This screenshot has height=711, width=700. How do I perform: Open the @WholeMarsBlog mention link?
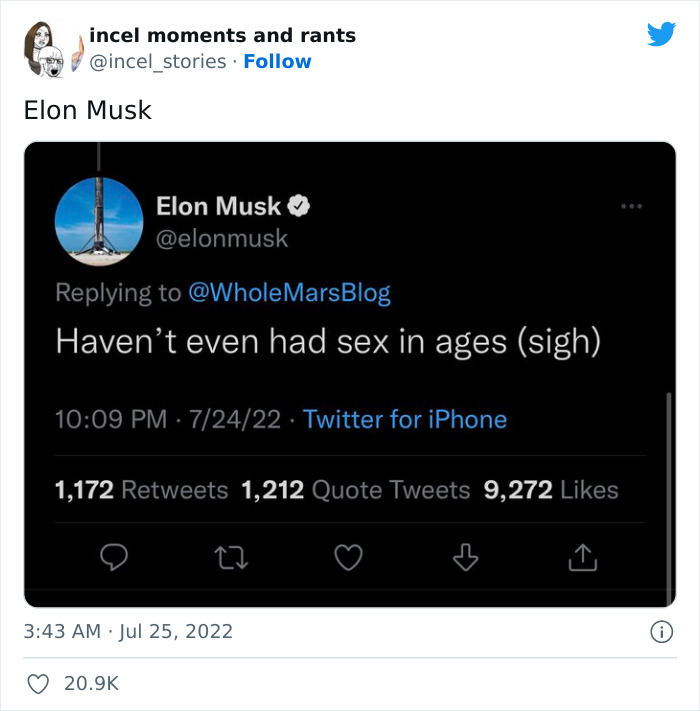tap(288, 293)
